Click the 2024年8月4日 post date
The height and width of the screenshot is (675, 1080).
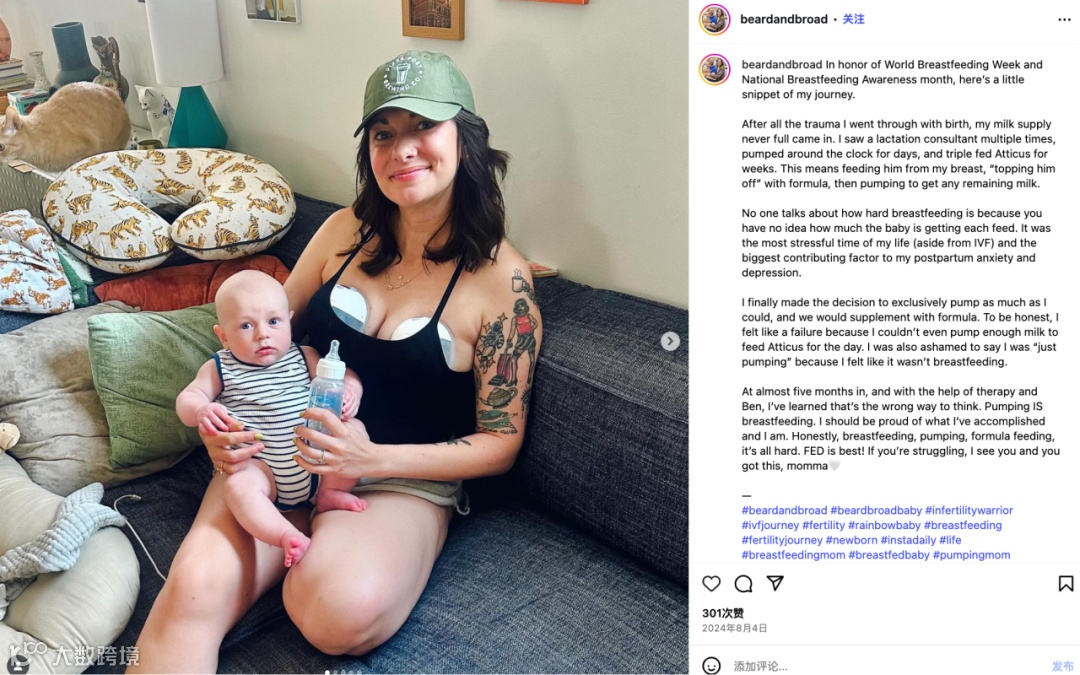tap(734, 628)
